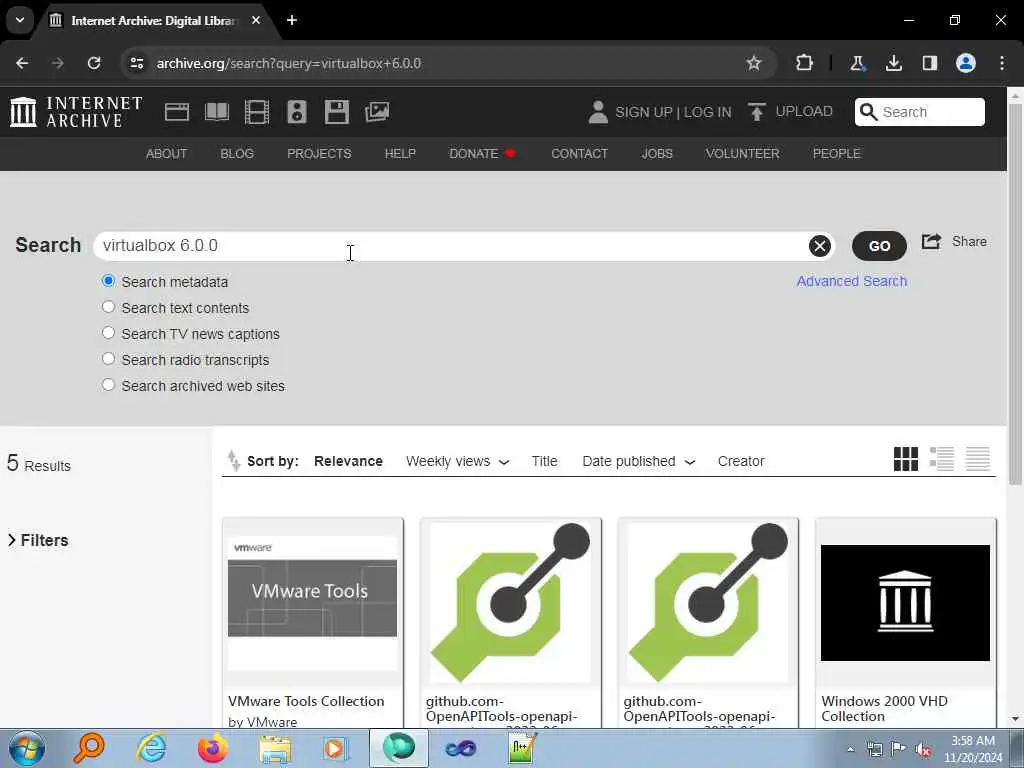Open Chrome profile avatar
This screenshot has width=1024, height=768.
966,63
